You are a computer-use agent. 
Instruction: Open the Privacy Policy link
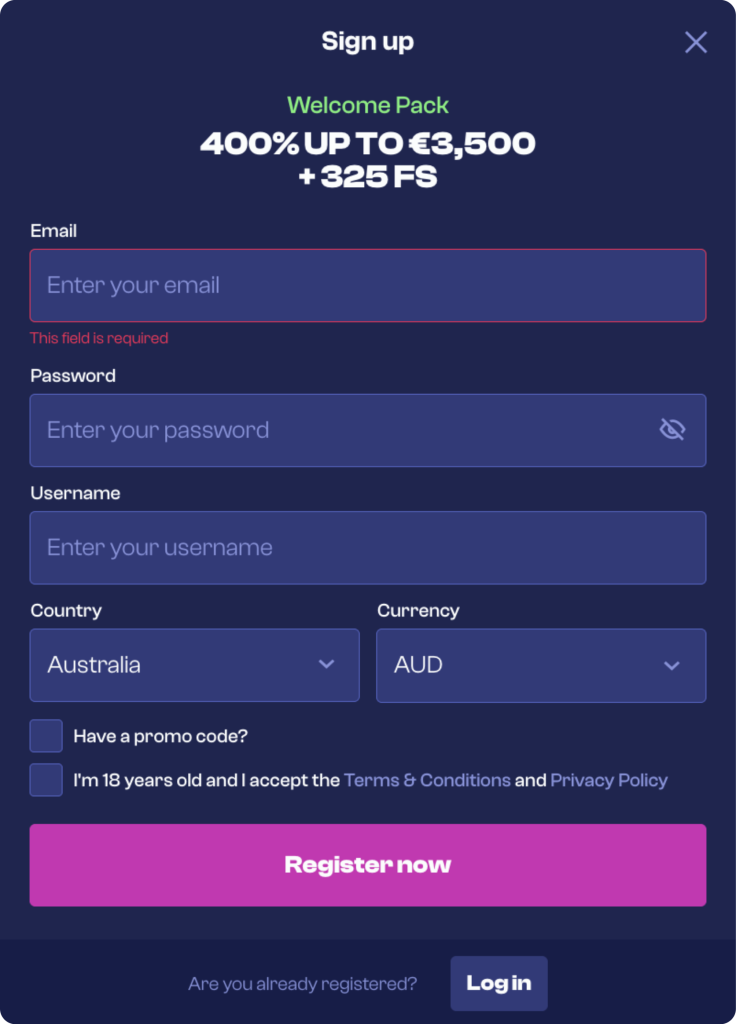point(608,780)
